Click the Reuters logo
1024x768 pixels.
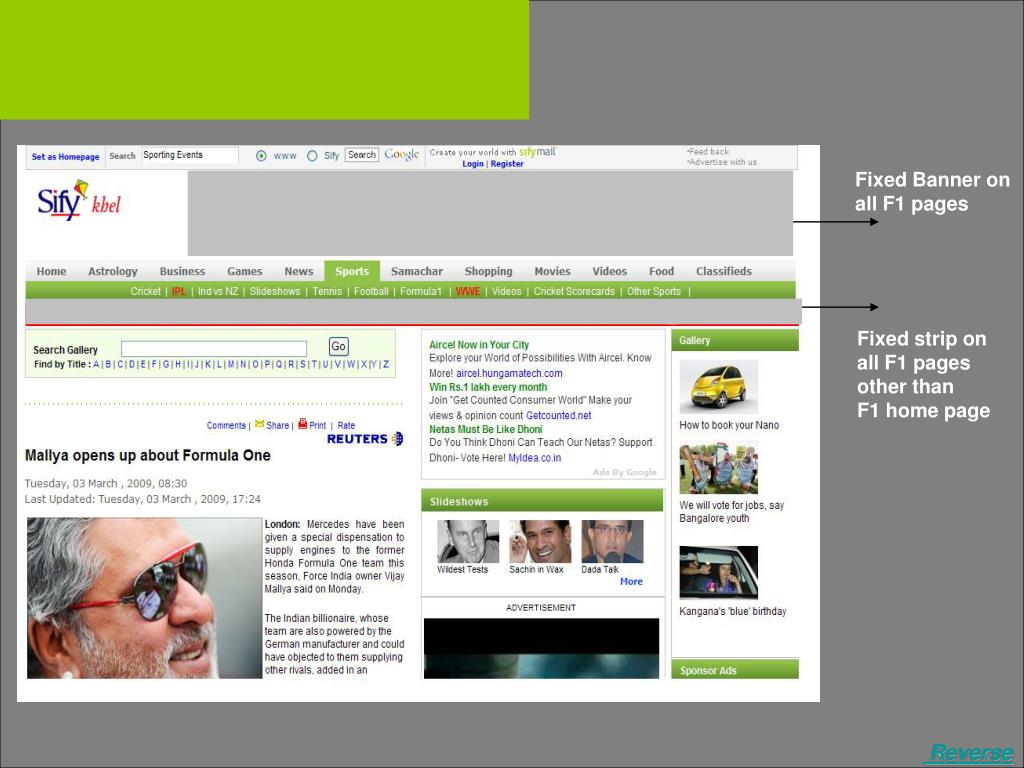pyautogui.click(x=364, y=439)
